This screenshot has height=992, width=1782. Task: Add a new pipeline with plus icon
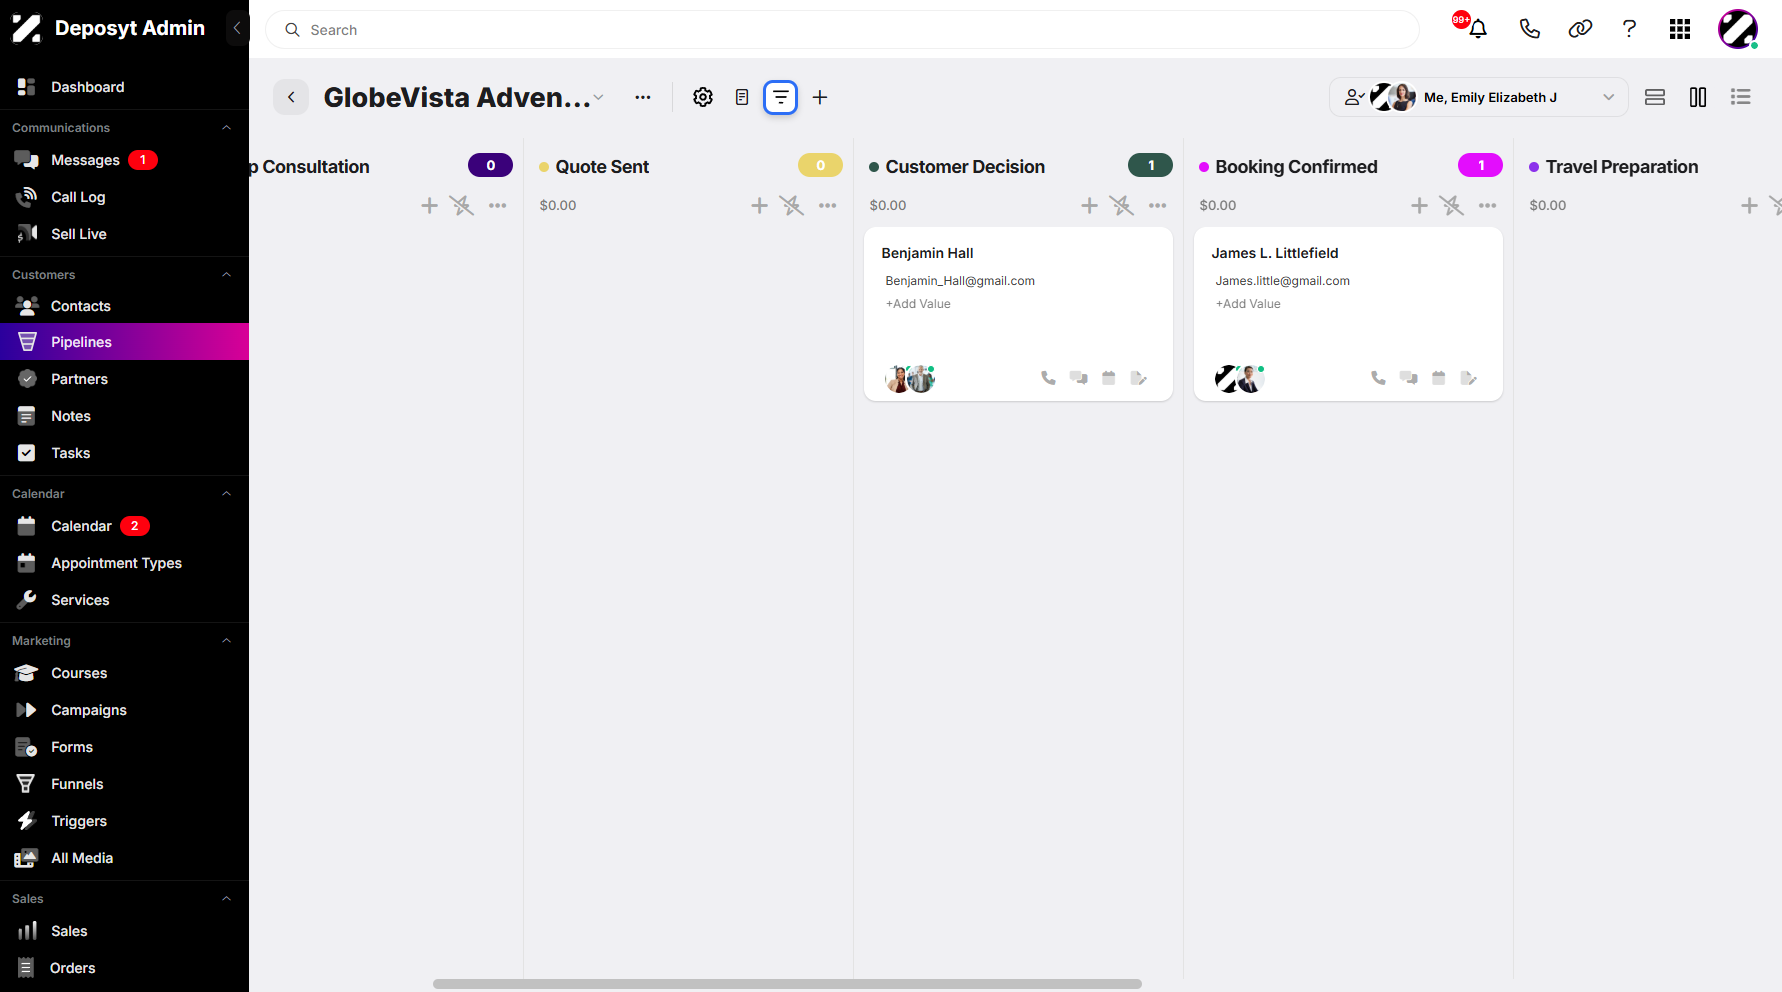click(x=820, y=97)
